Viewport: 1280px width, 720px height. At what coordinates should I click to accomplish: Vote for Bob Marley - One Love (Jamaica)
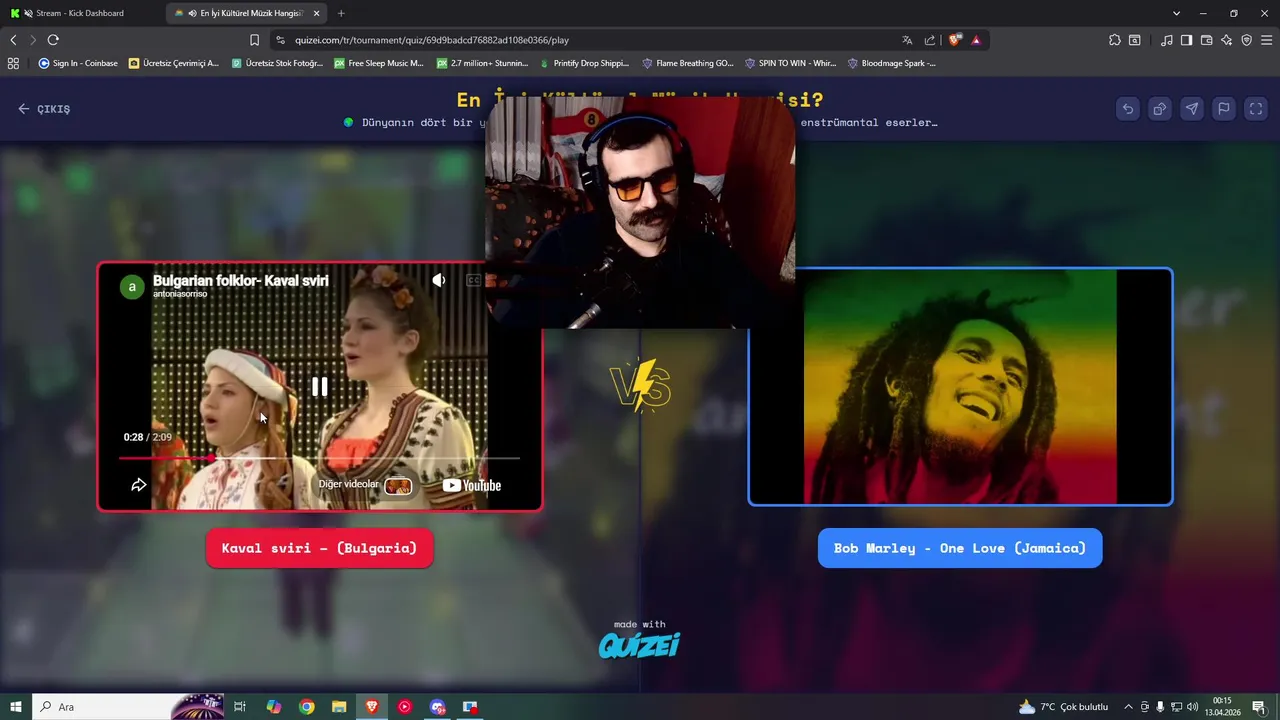click(x=960, y=548)
